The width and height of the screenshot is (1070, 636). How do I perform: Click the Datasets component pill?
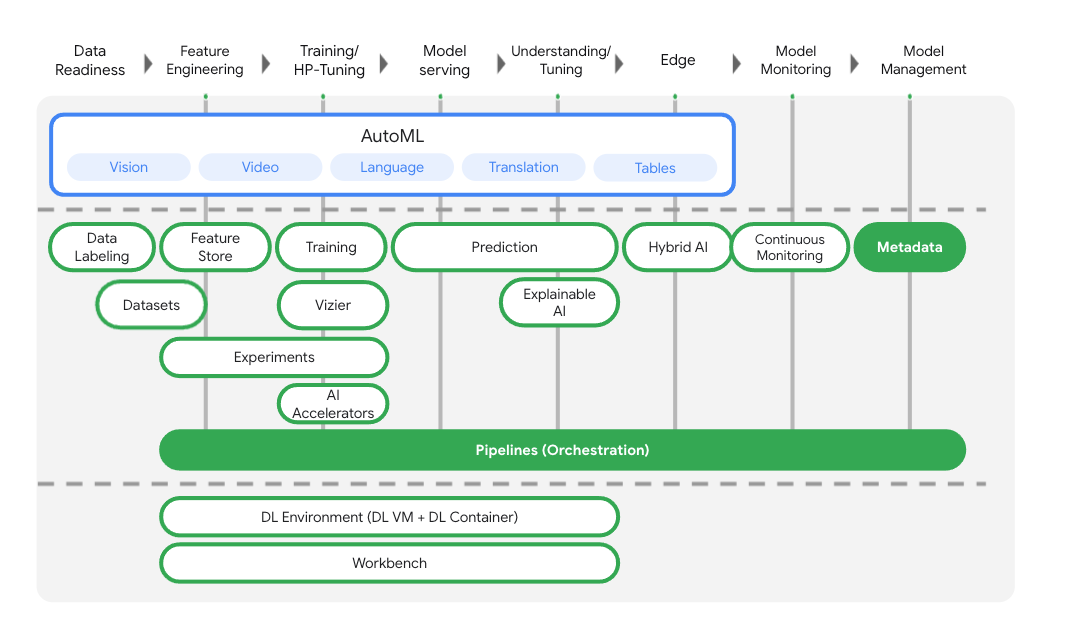[151, 305]
